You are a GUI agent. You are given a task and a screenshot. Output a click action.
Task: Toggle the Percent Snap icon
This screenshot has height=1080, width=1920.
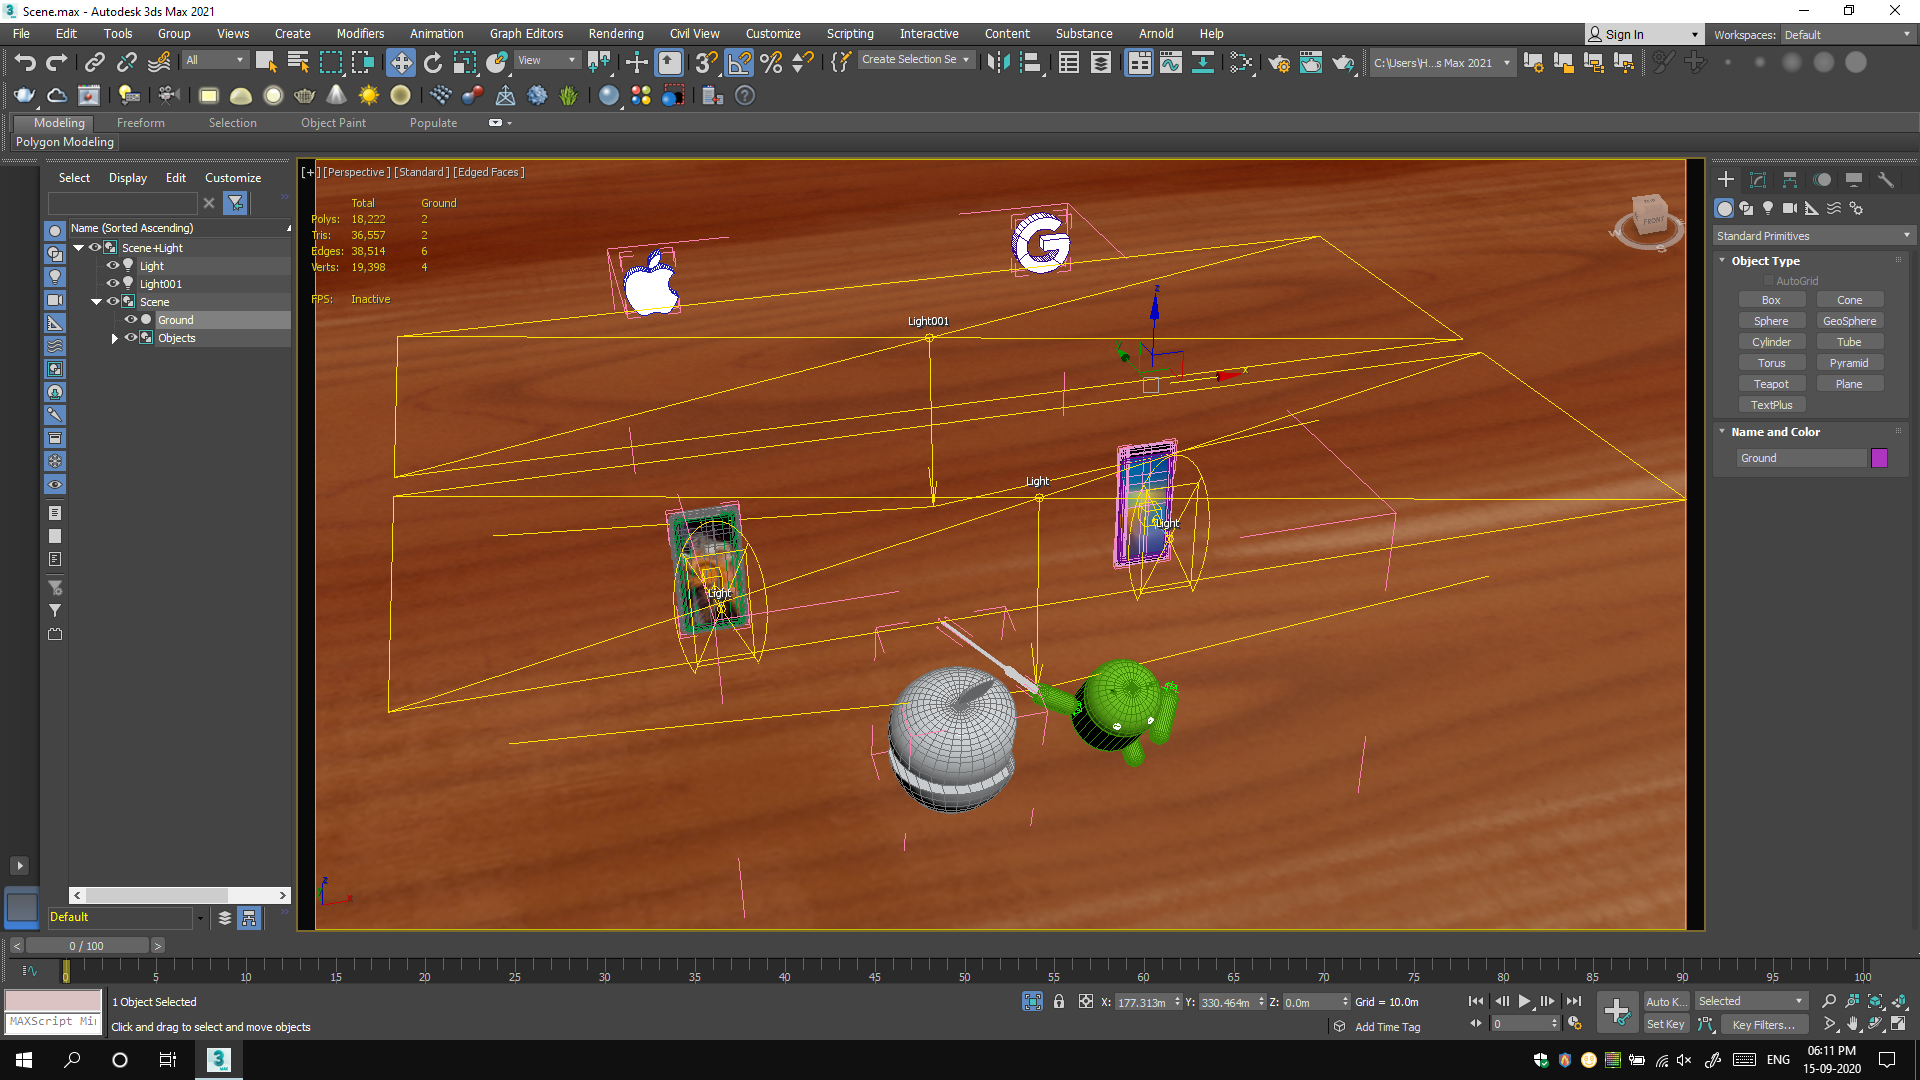click(771, 63)
